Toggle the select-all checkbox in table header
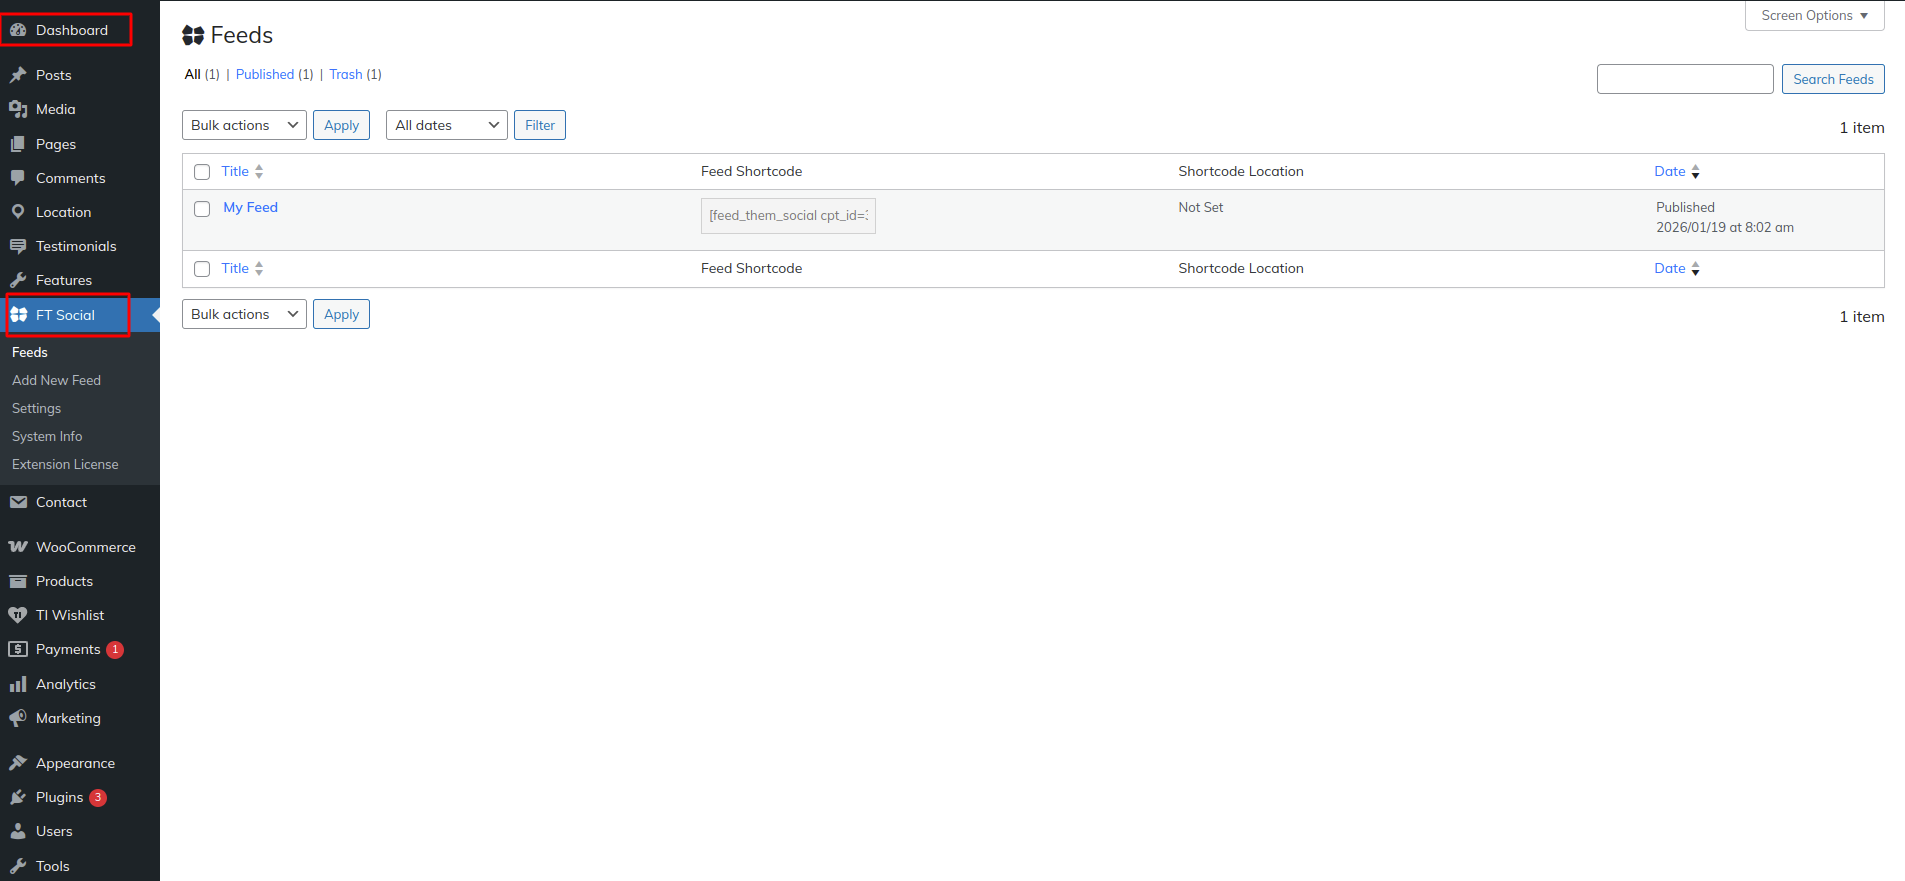 pos(202,172)
